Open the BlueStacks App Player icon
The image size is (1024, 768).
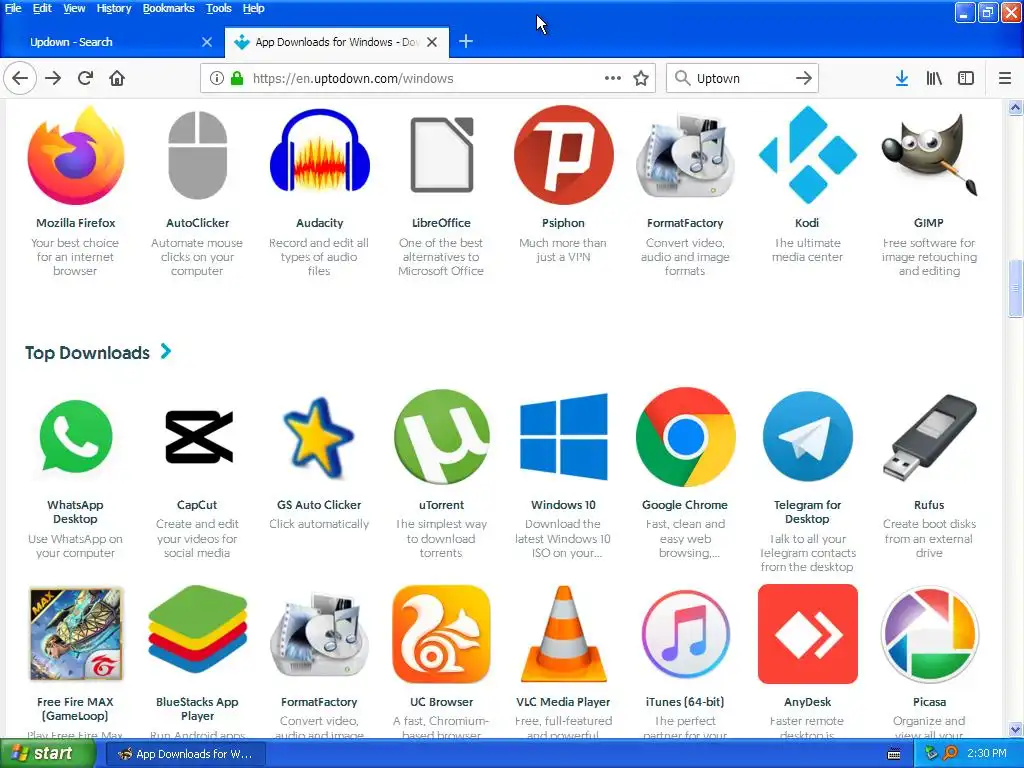198,630
